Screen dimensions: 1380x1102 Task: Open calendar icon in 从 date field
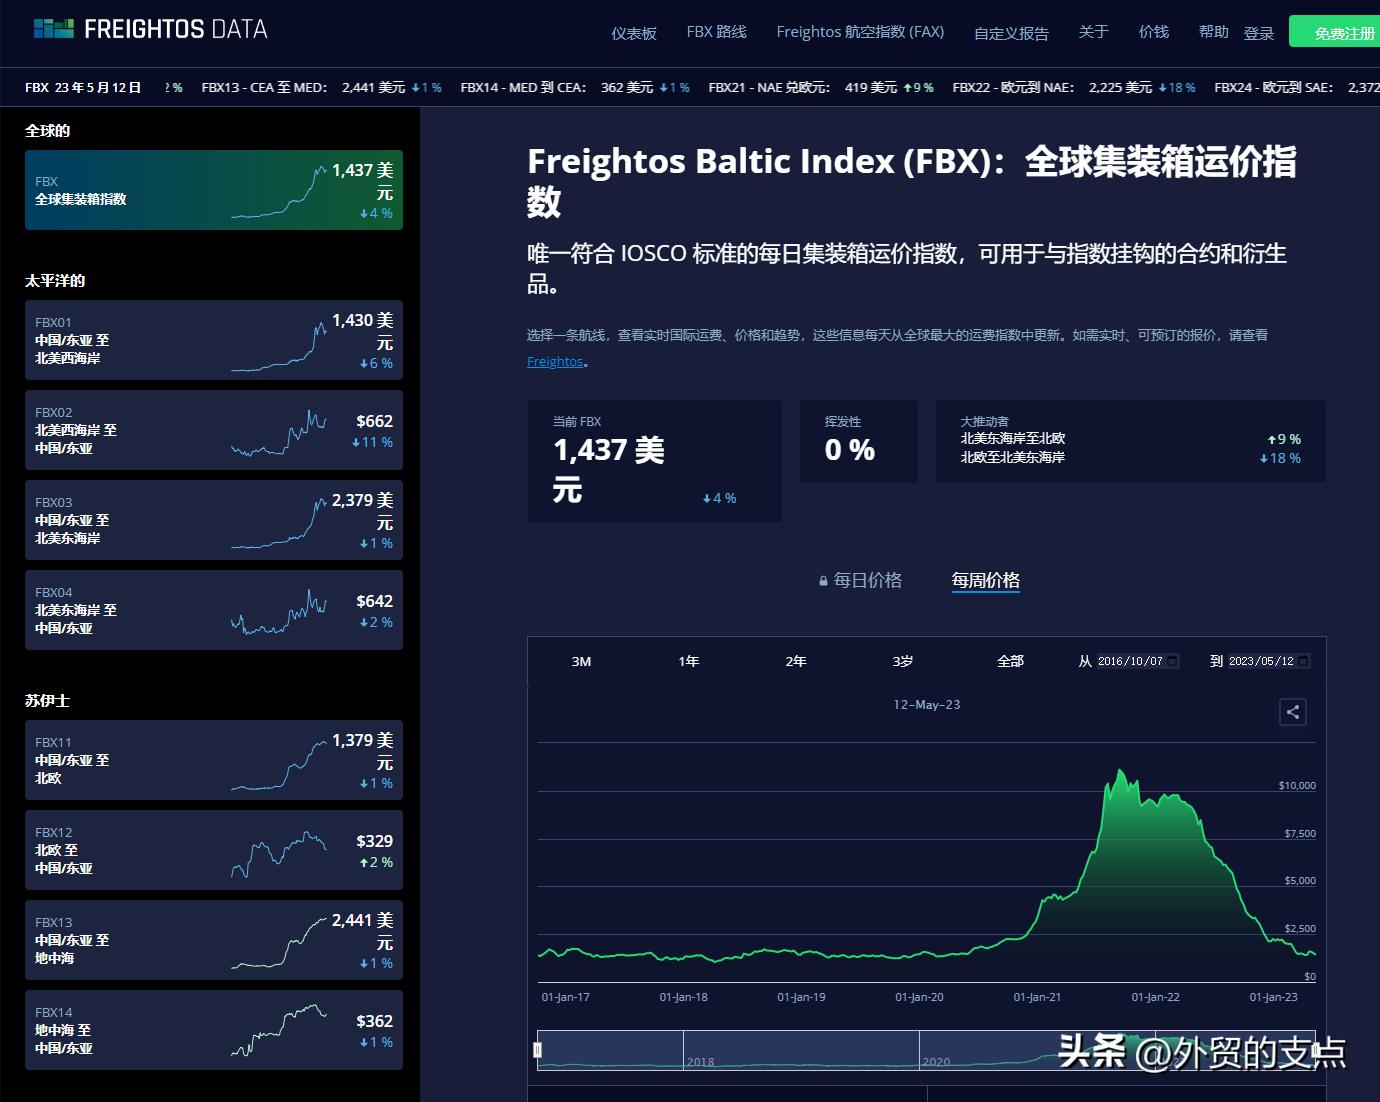coord(1173,661)
